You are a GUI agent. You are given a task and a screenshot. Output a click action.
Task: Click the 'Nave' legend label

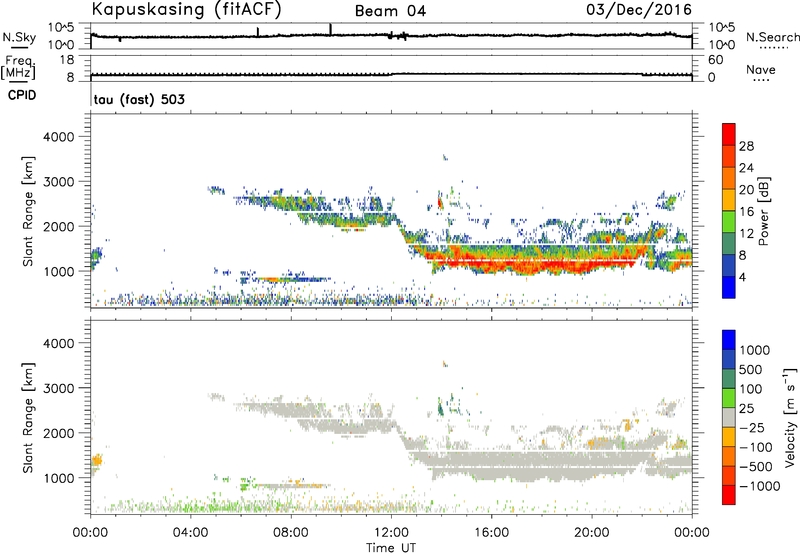pyautogui.click(x=760, y=70)
